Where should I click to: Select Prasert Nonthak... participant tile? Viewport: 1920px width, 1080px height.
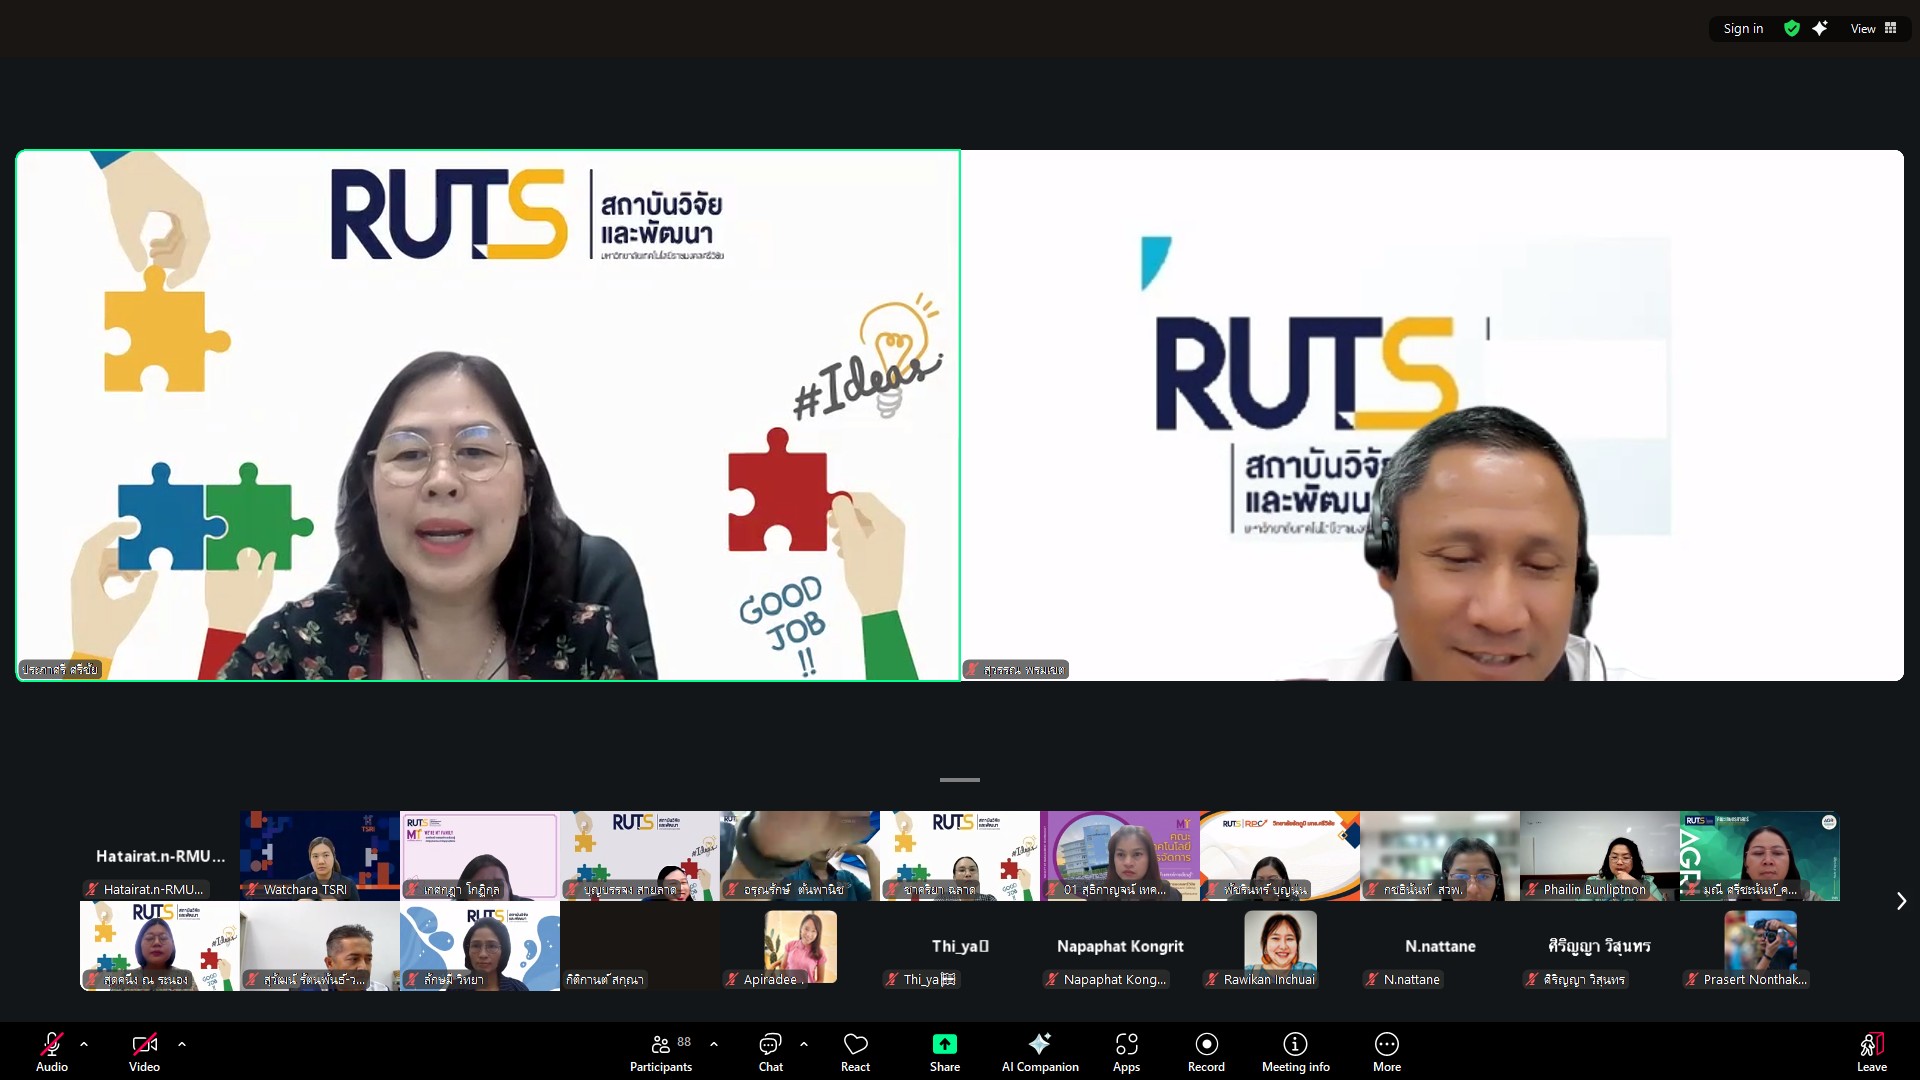(1760, 946)
